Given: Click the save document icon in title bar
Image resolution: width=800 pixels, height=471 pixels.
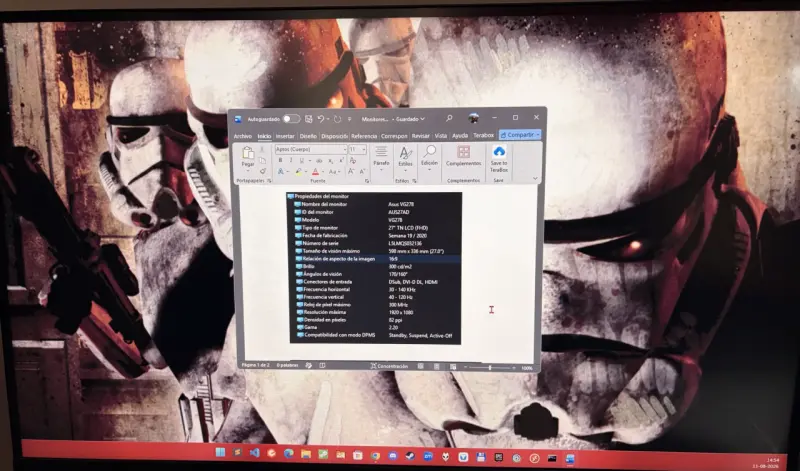Looking at the screenshot, I should click(309, 119).
